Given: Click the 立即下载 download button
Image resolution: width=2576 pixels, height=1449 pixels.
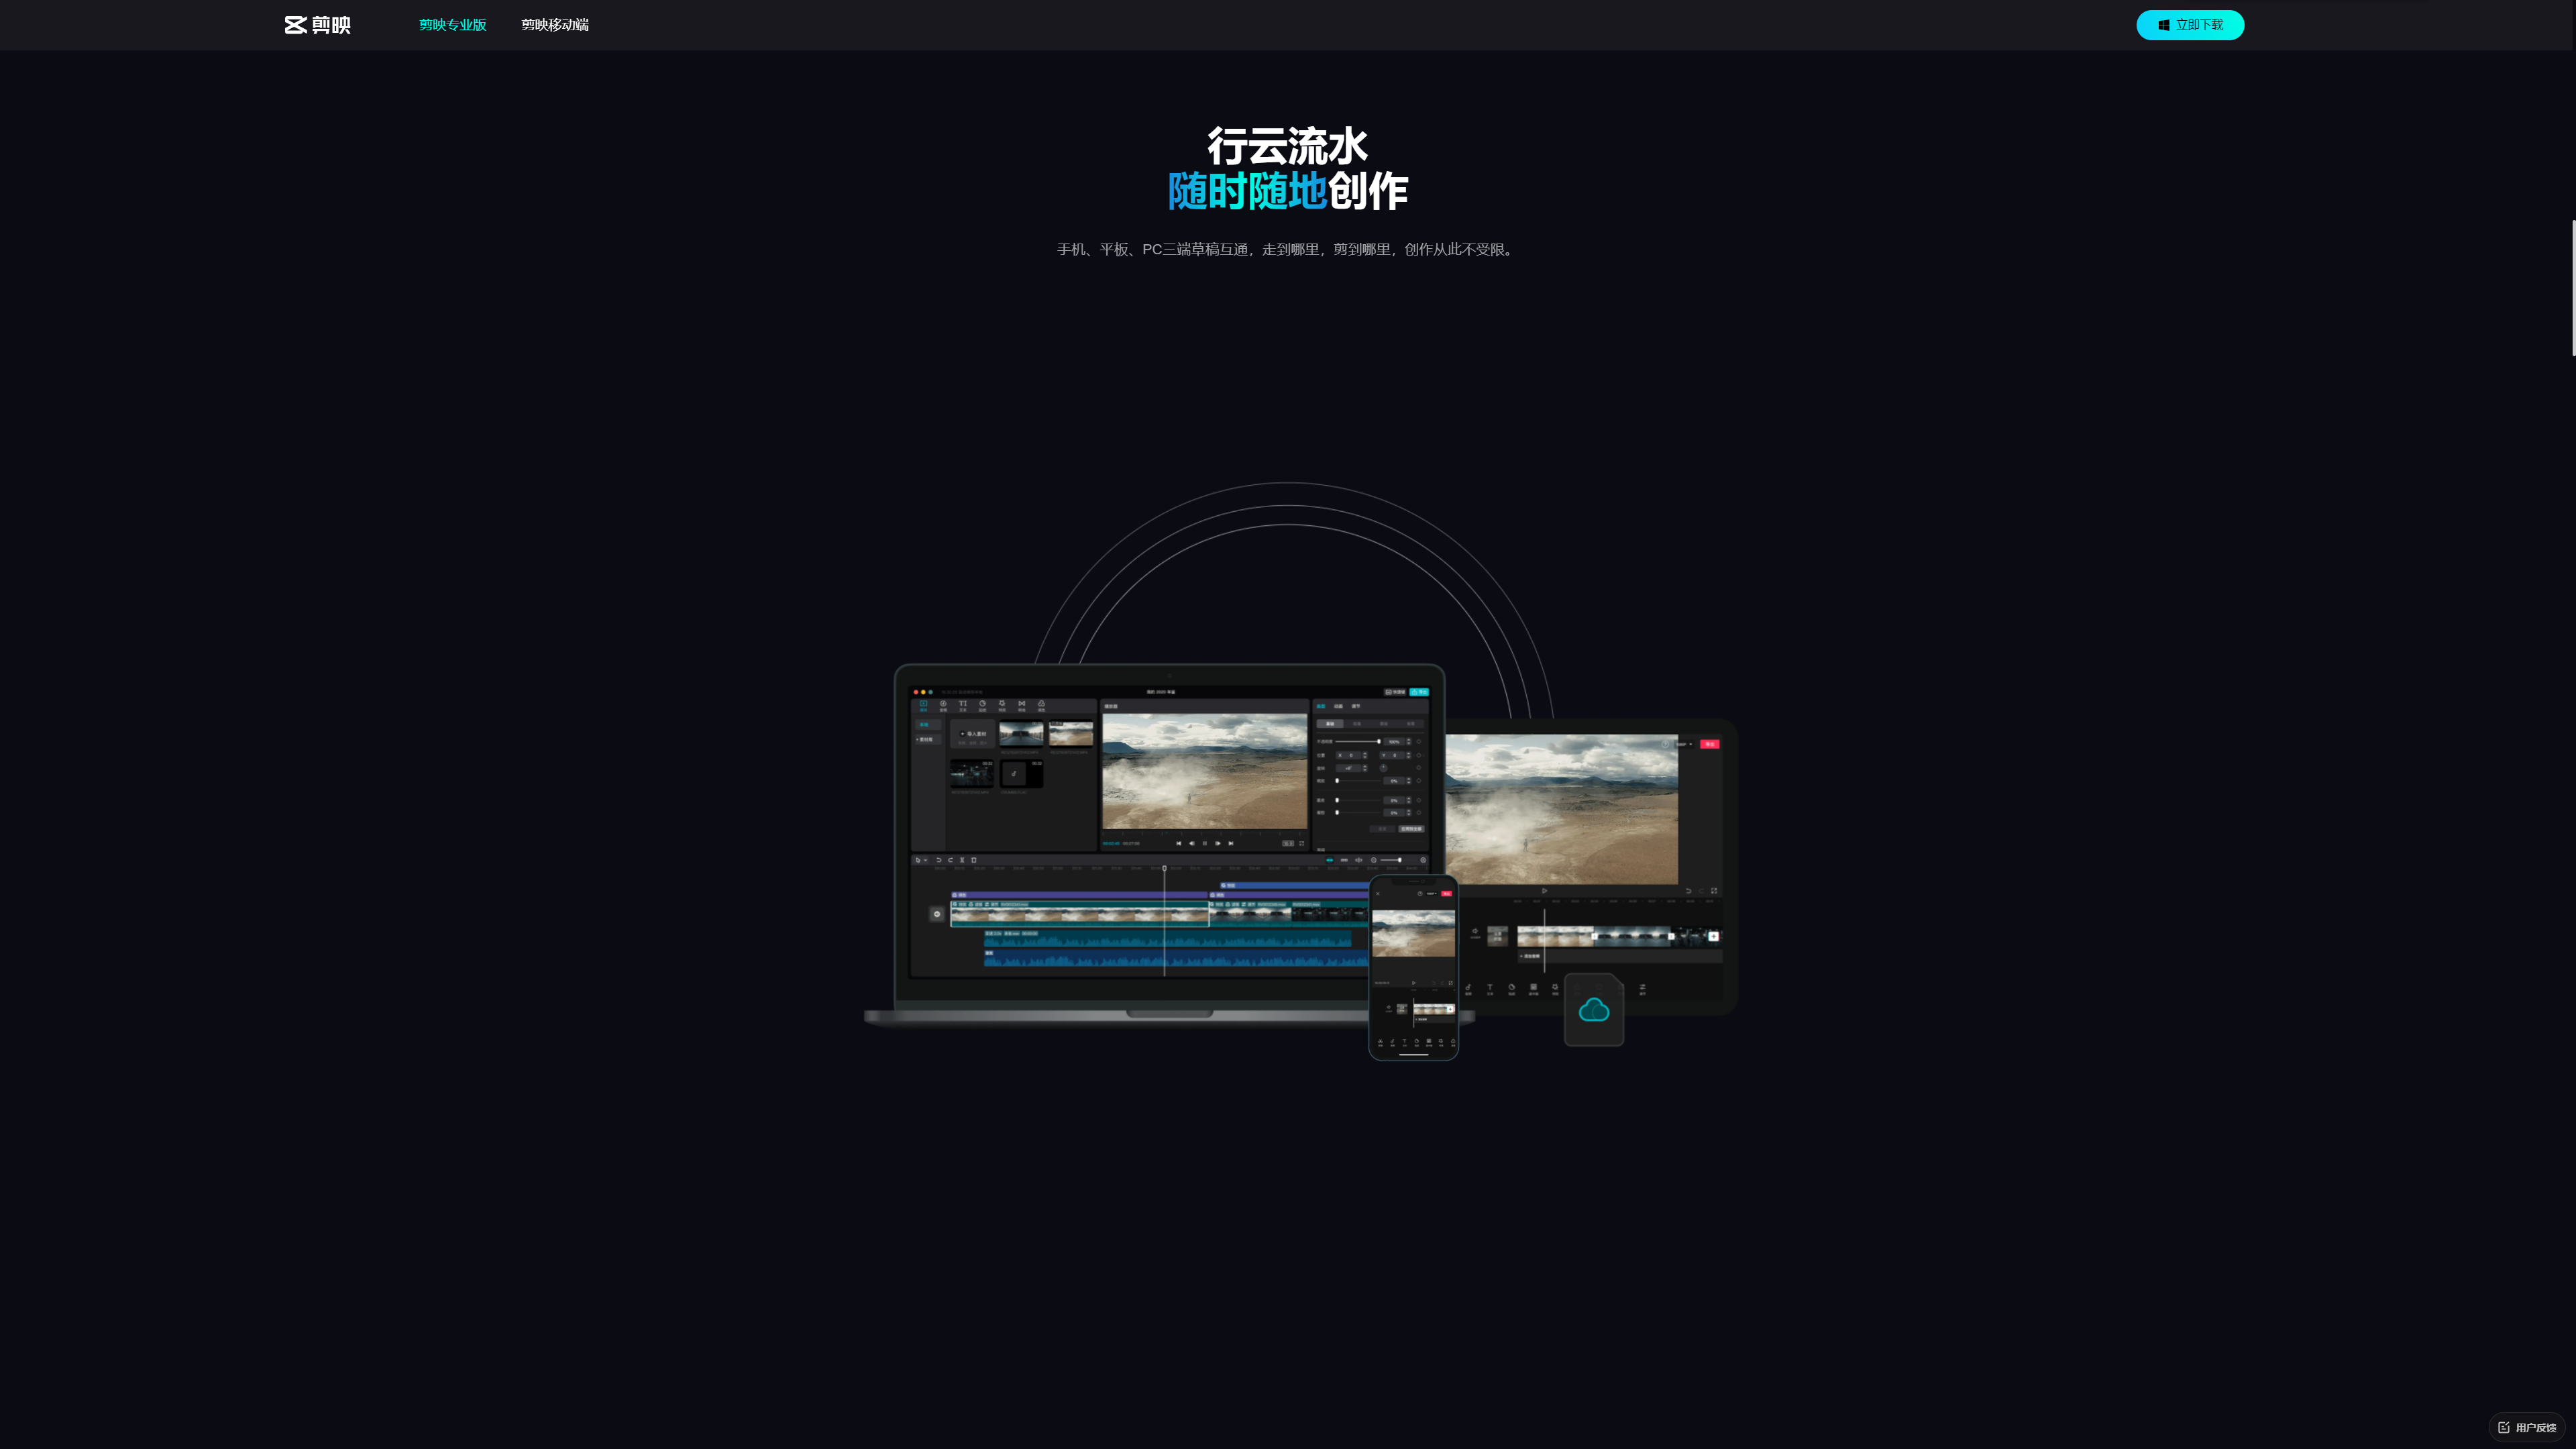Looking at the screenshot, I should [2190, 25].
